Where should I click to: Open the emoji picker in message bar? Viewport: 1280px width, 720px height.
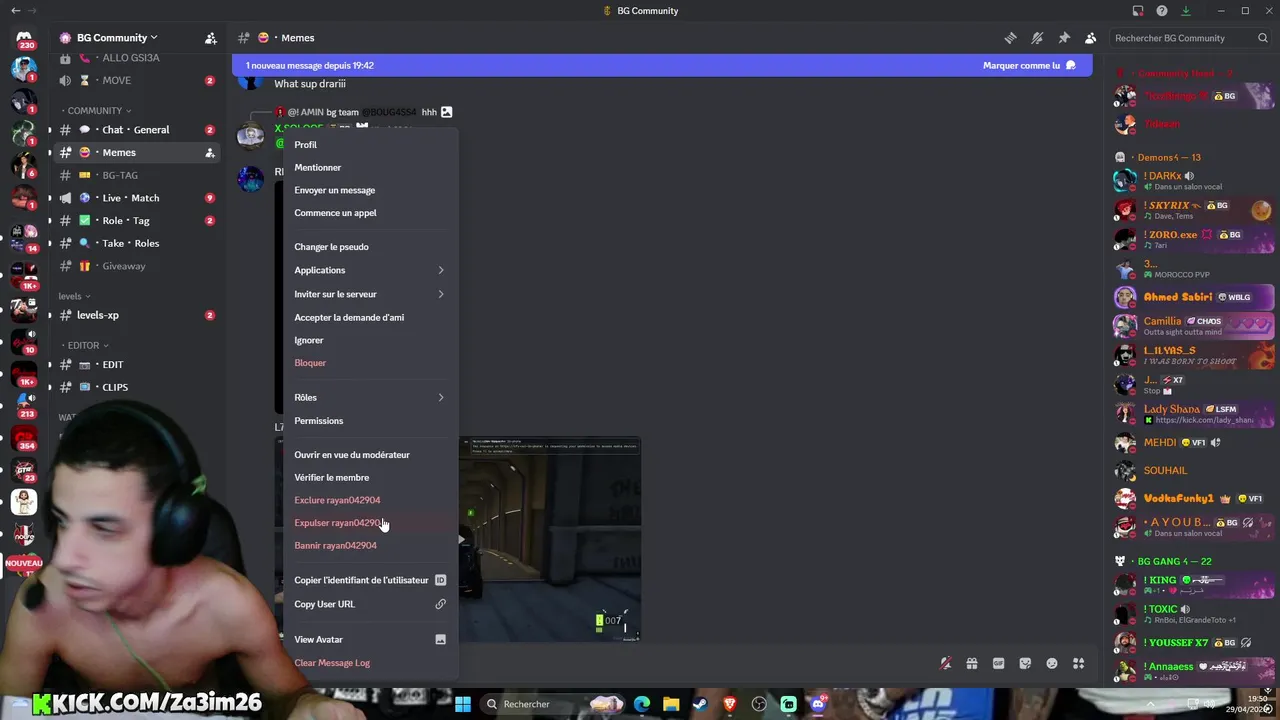click(x=1052, y=663)
